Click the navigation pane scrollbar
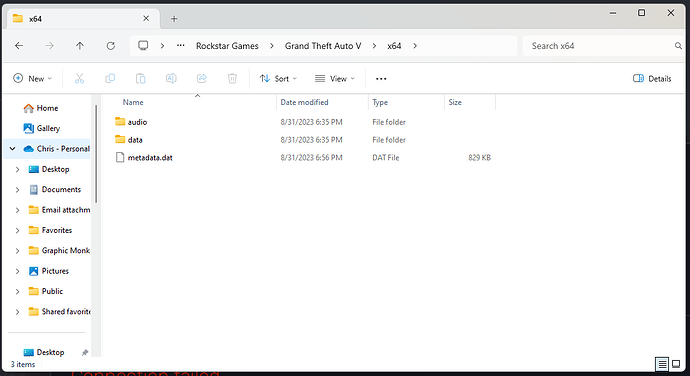 point(96,154)
